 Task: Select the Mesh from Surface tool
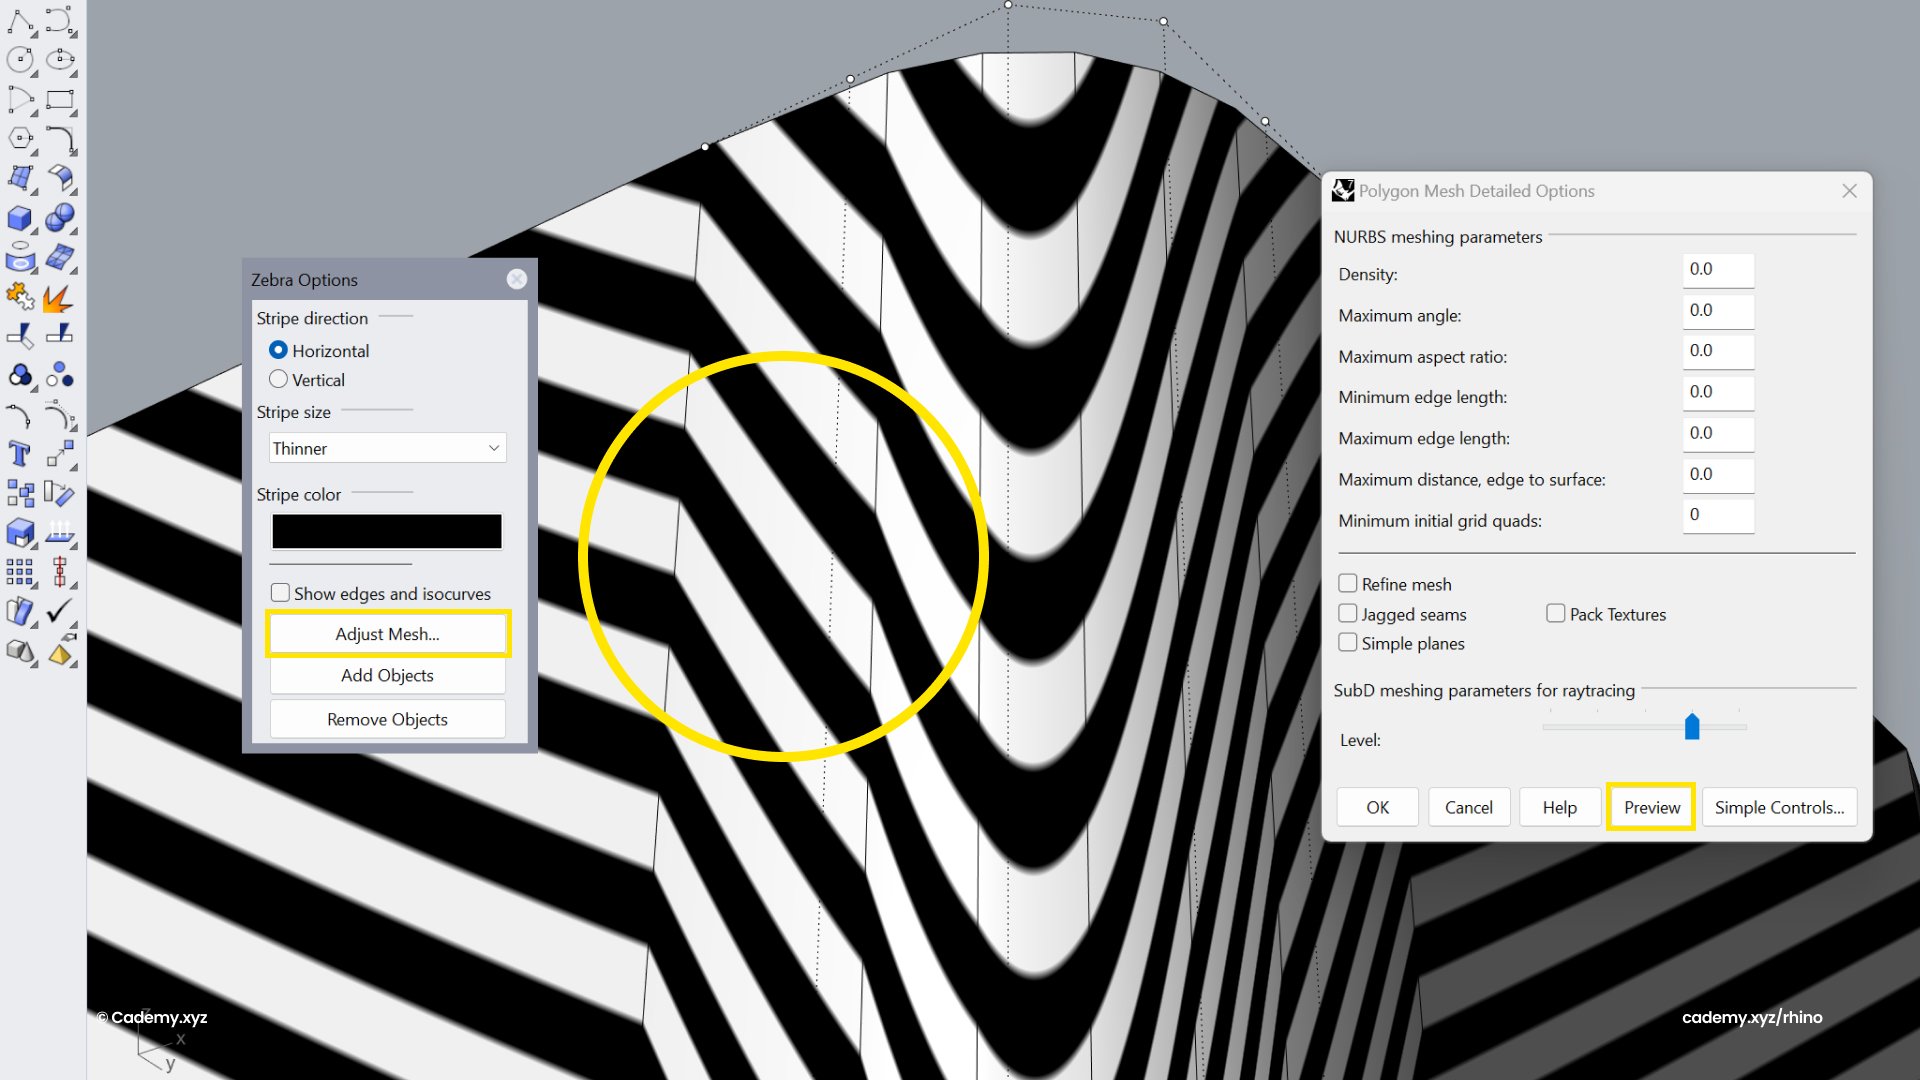(x=60, y=257)
